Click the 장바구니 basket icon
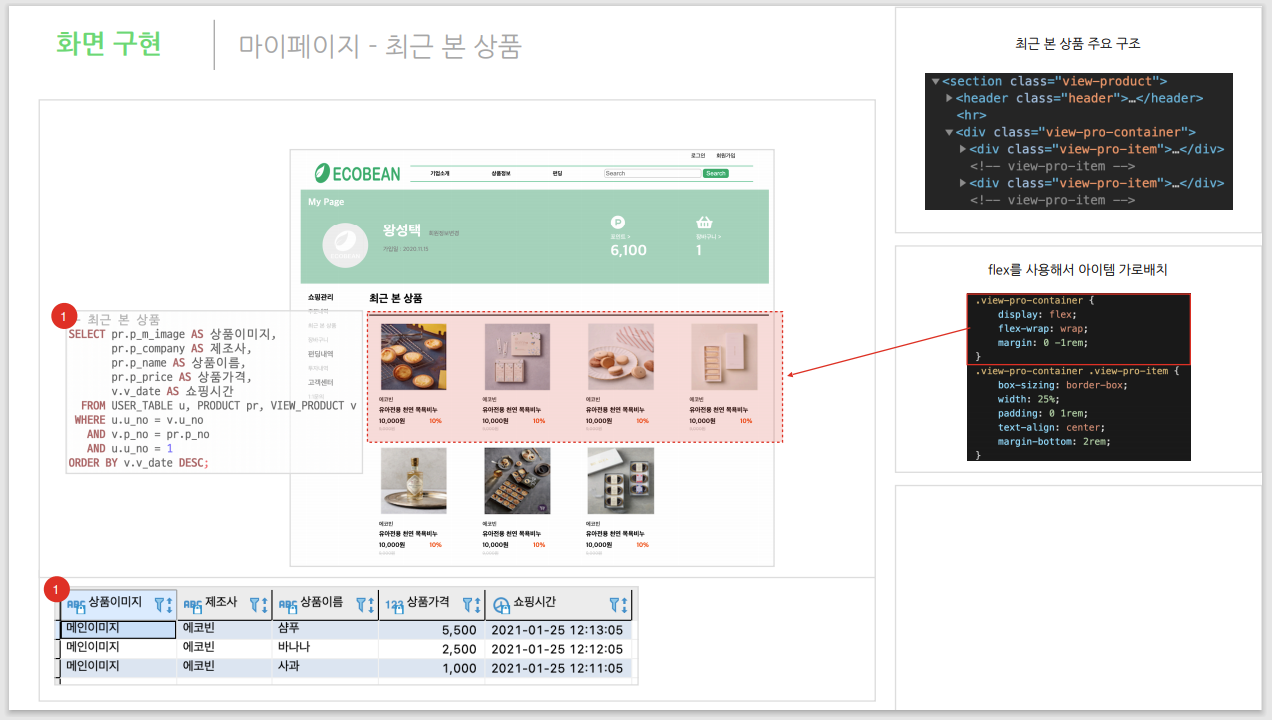Screen dimensions: 1272x720 point(703,219)
